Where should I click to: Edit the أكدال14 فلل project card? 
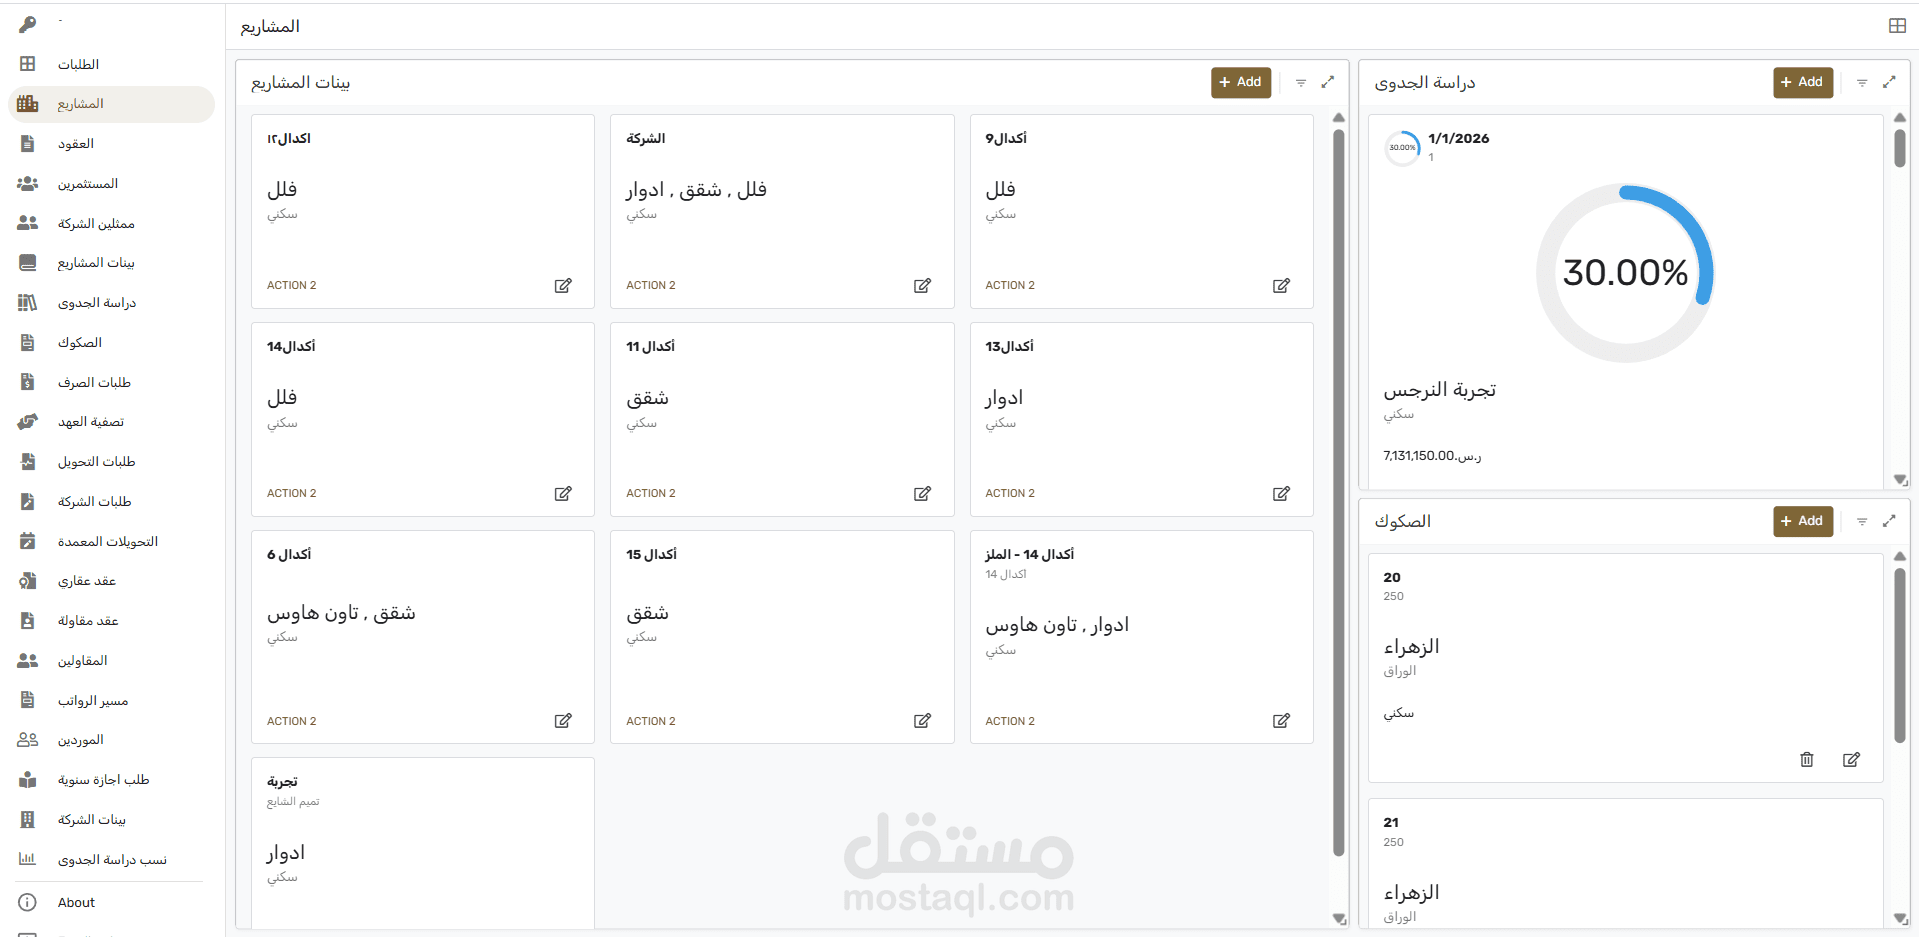(x=563, y=494)
